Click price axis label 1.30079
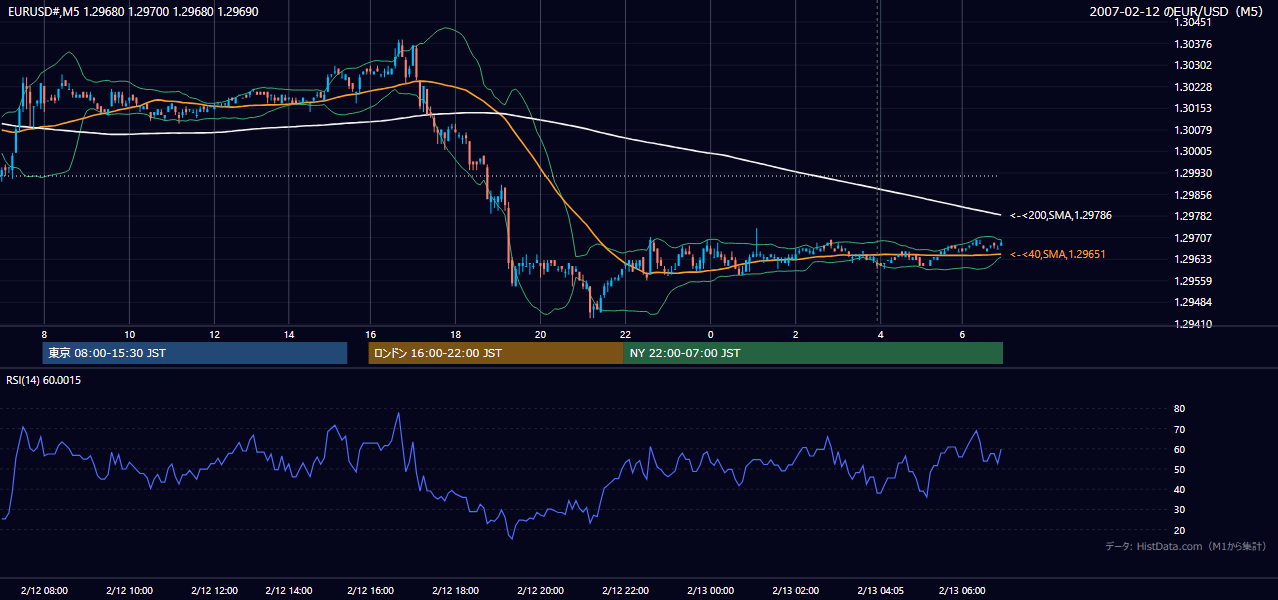1278x600 pixels. (1193, 130)
